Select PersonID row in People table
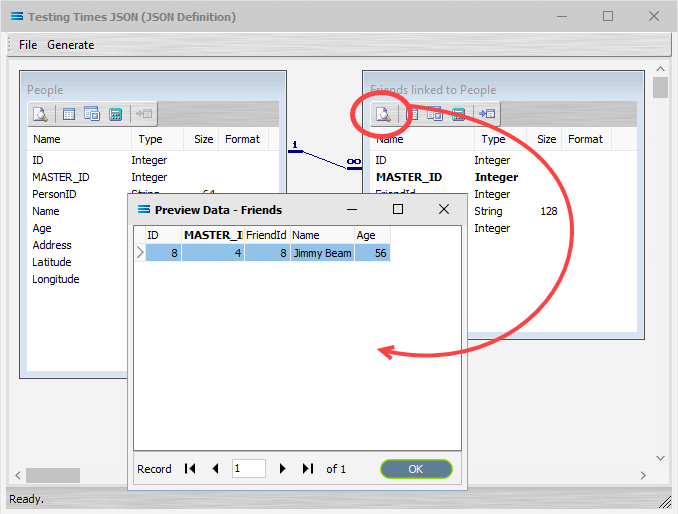 [78, 194]
